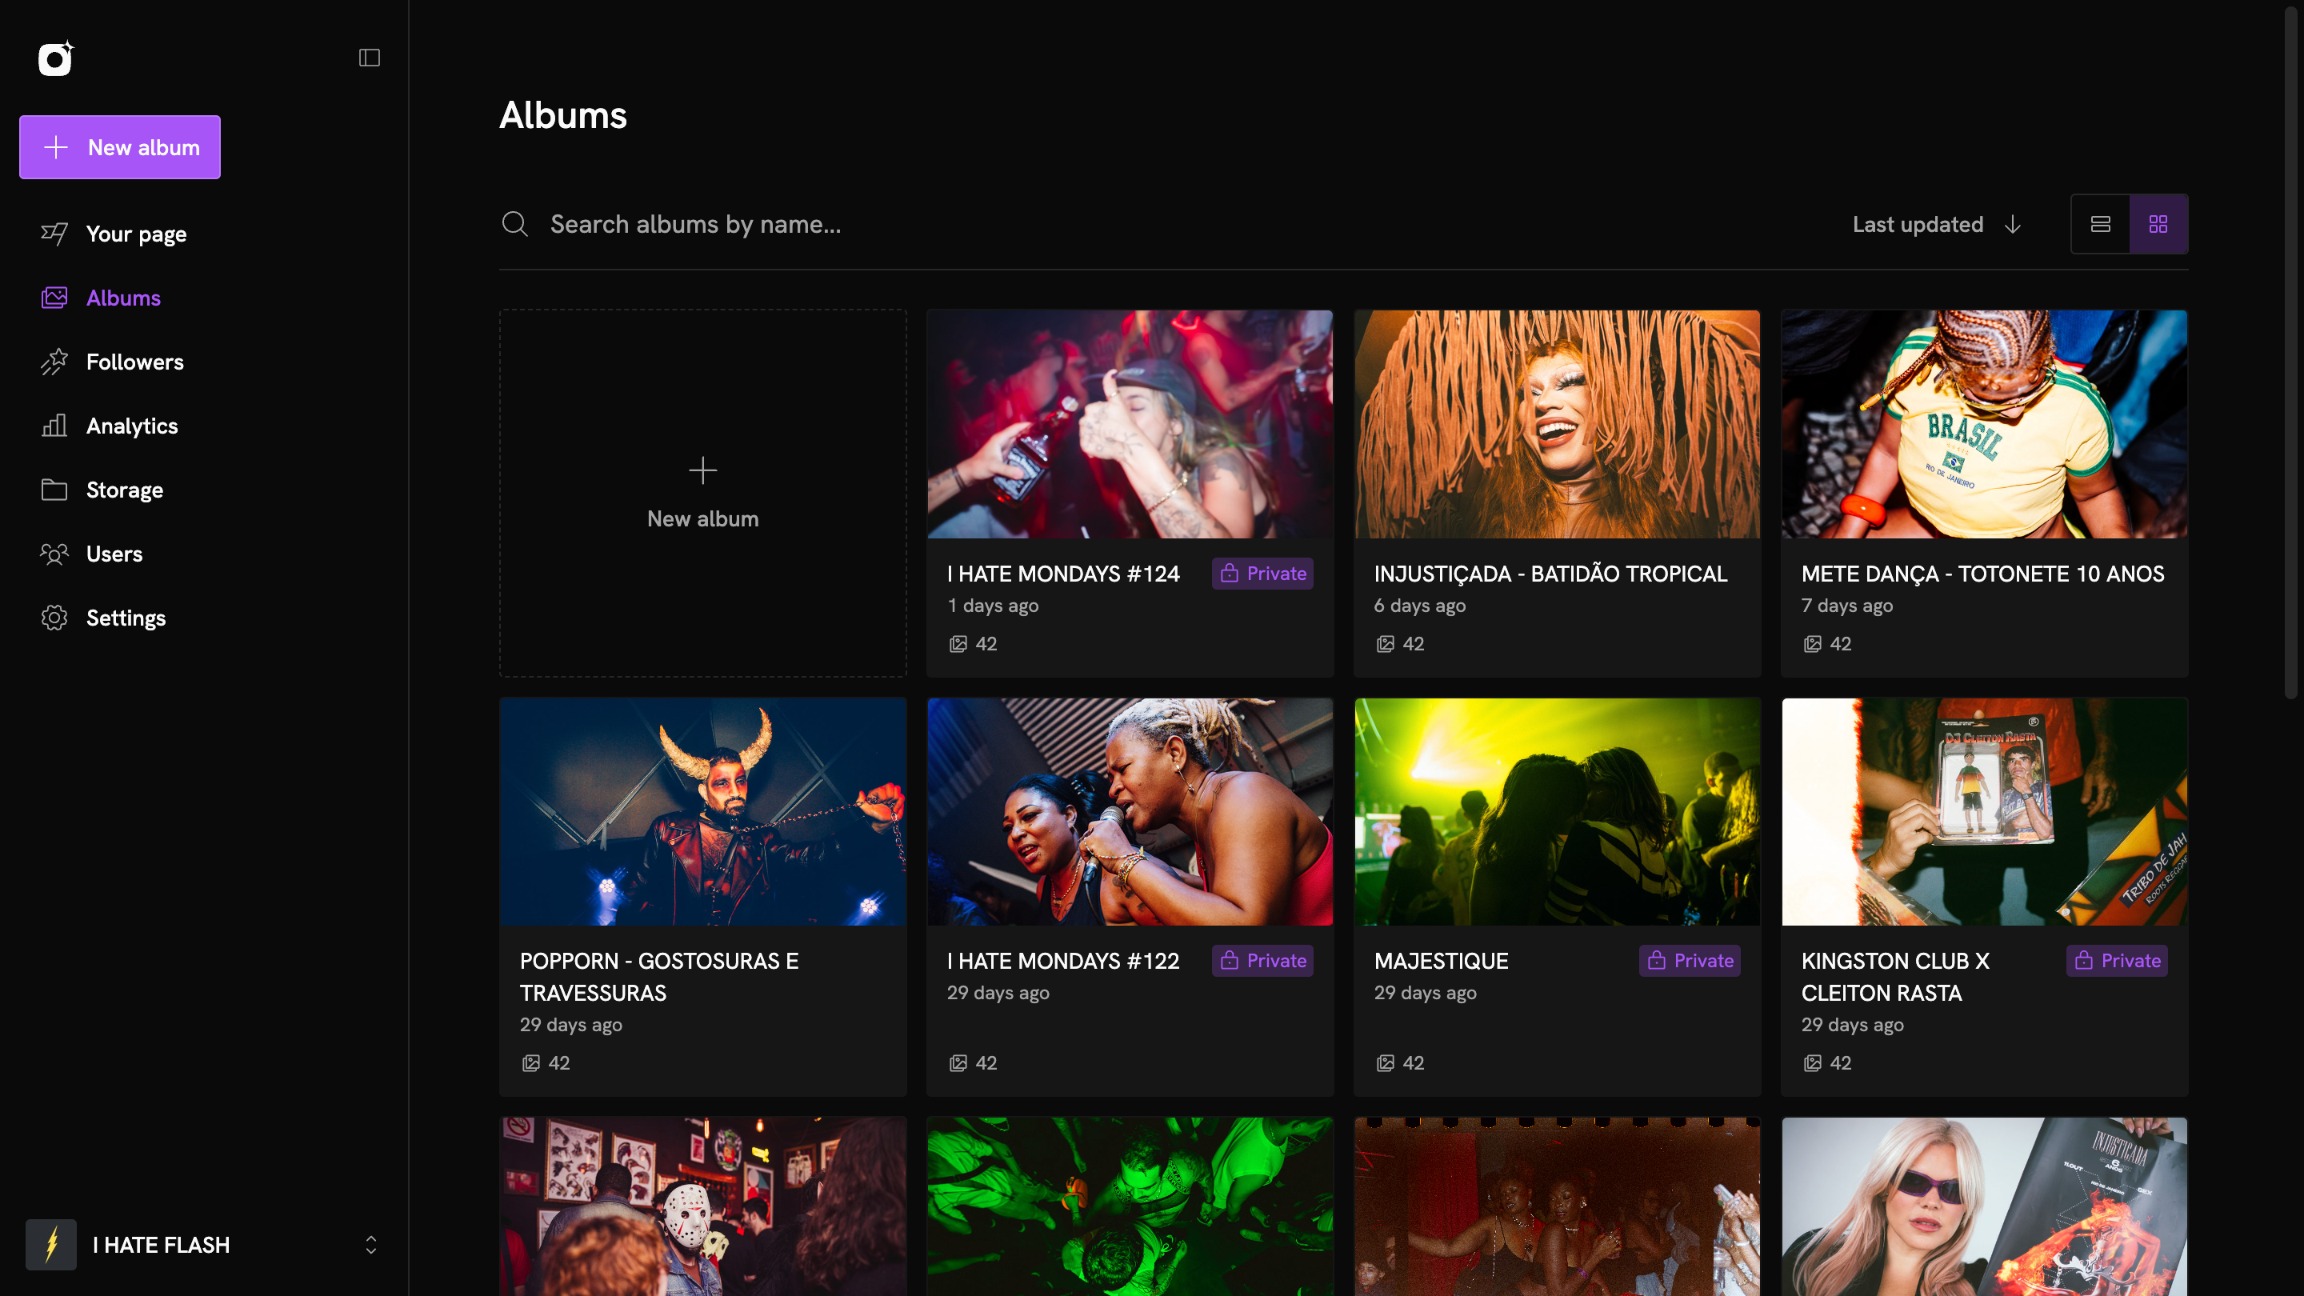Collapse the sidebar with the panel icon
The image size is (2304, 1296).
point(369,58)
